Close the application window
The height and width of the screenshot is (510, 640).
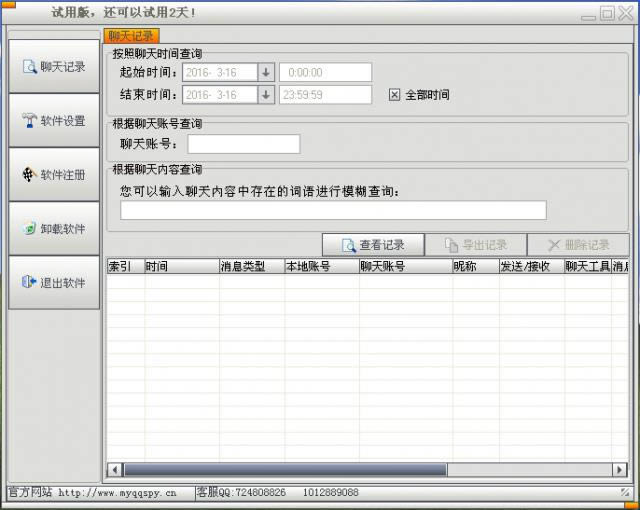click(626, 13)
